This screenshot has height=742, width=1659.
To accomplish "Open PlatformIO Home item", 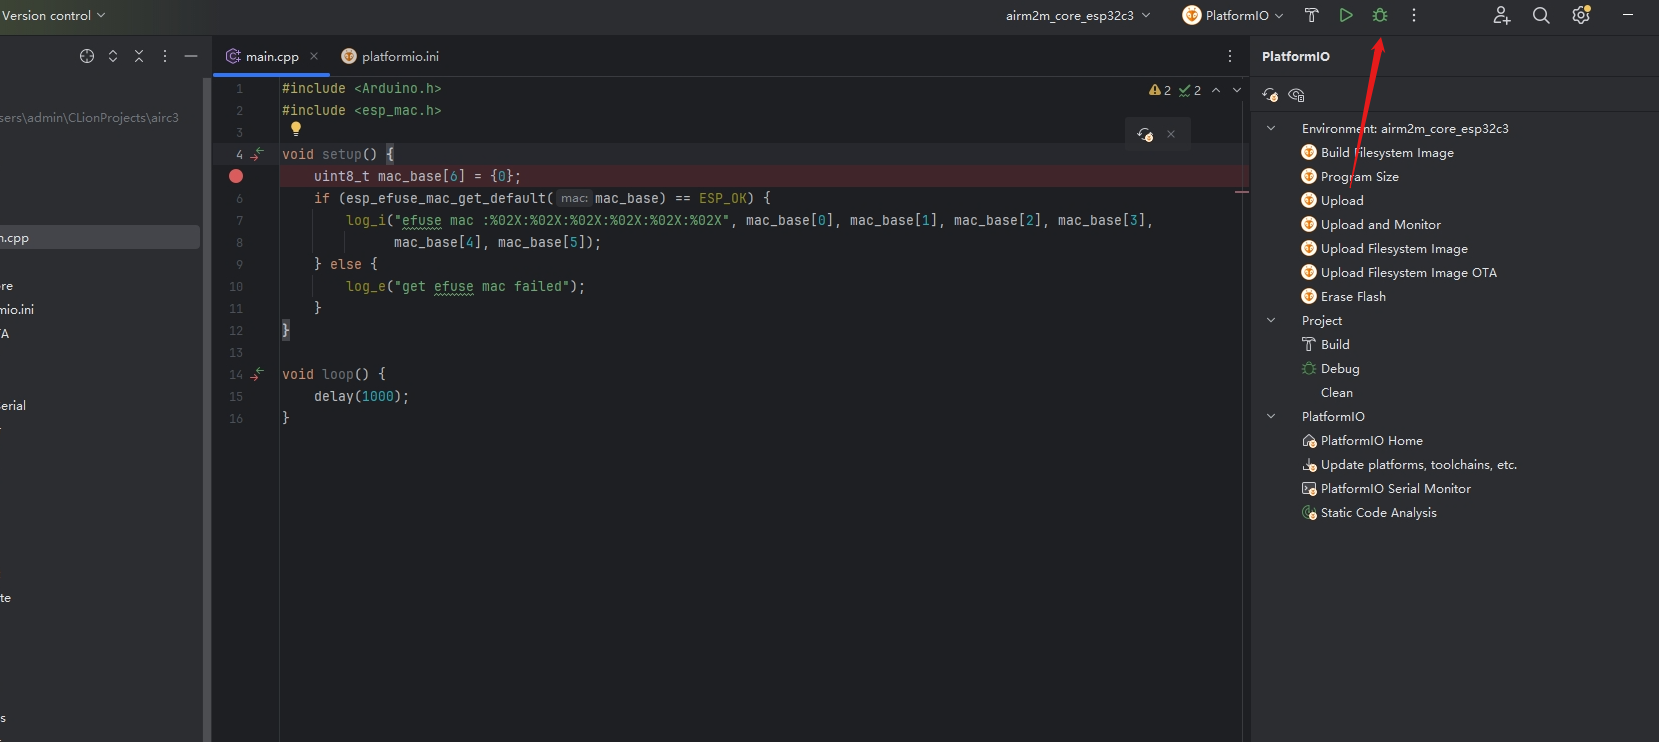I will (x=1362, y=440).
